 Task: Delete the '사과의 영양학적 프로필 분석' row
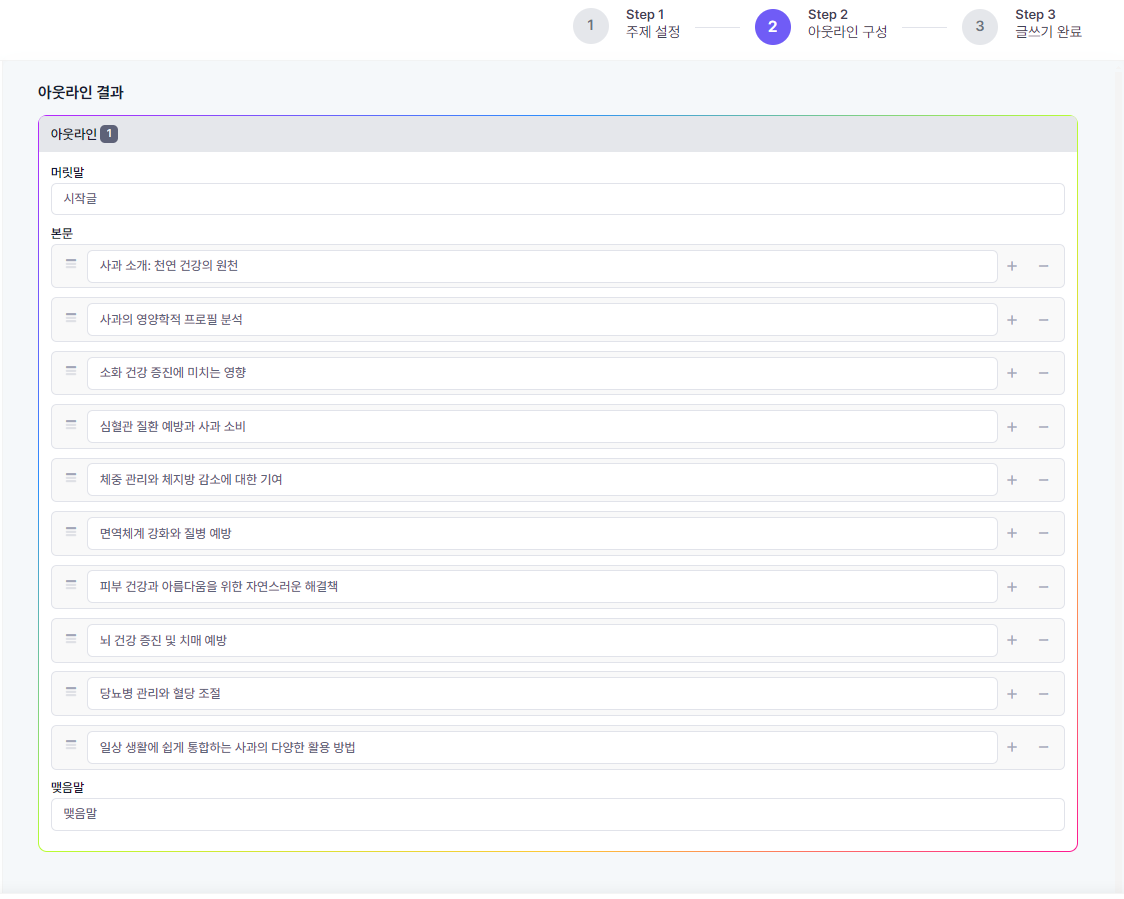[1043, 320]
